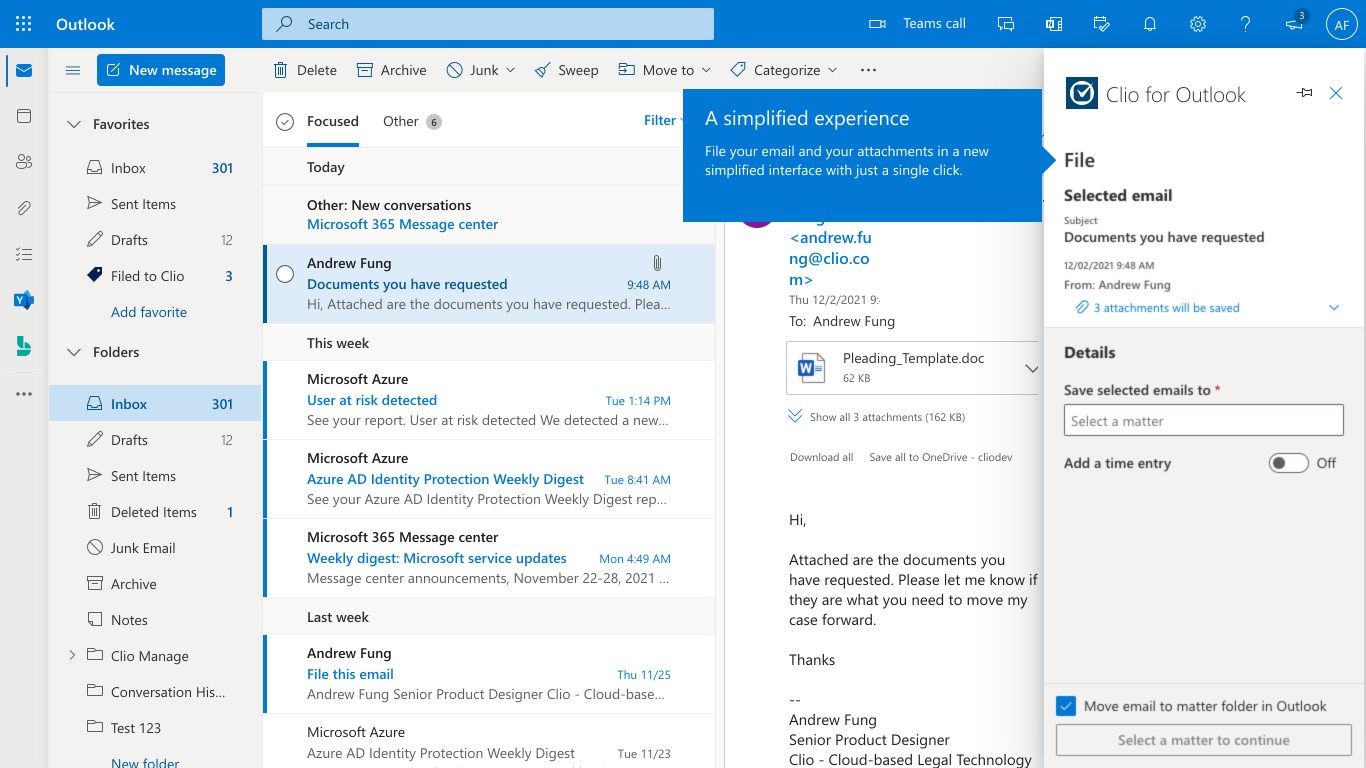Pin the Clio for Outlook pane
1366x768 pixels.
pos(1304,93)
